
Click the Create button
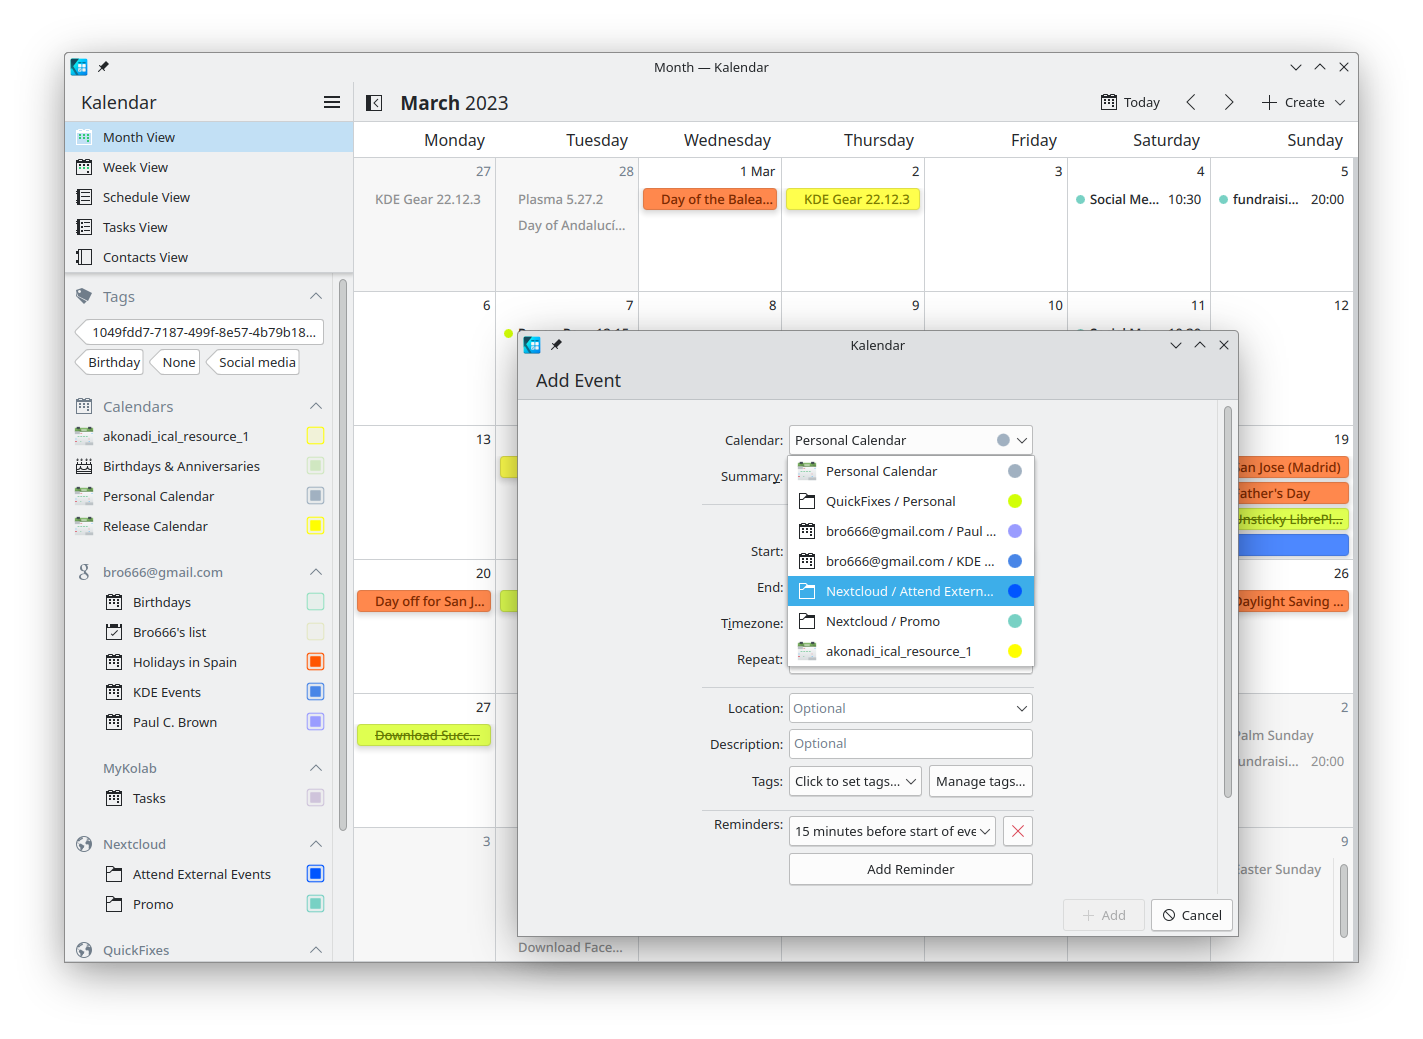(1293, 102)
